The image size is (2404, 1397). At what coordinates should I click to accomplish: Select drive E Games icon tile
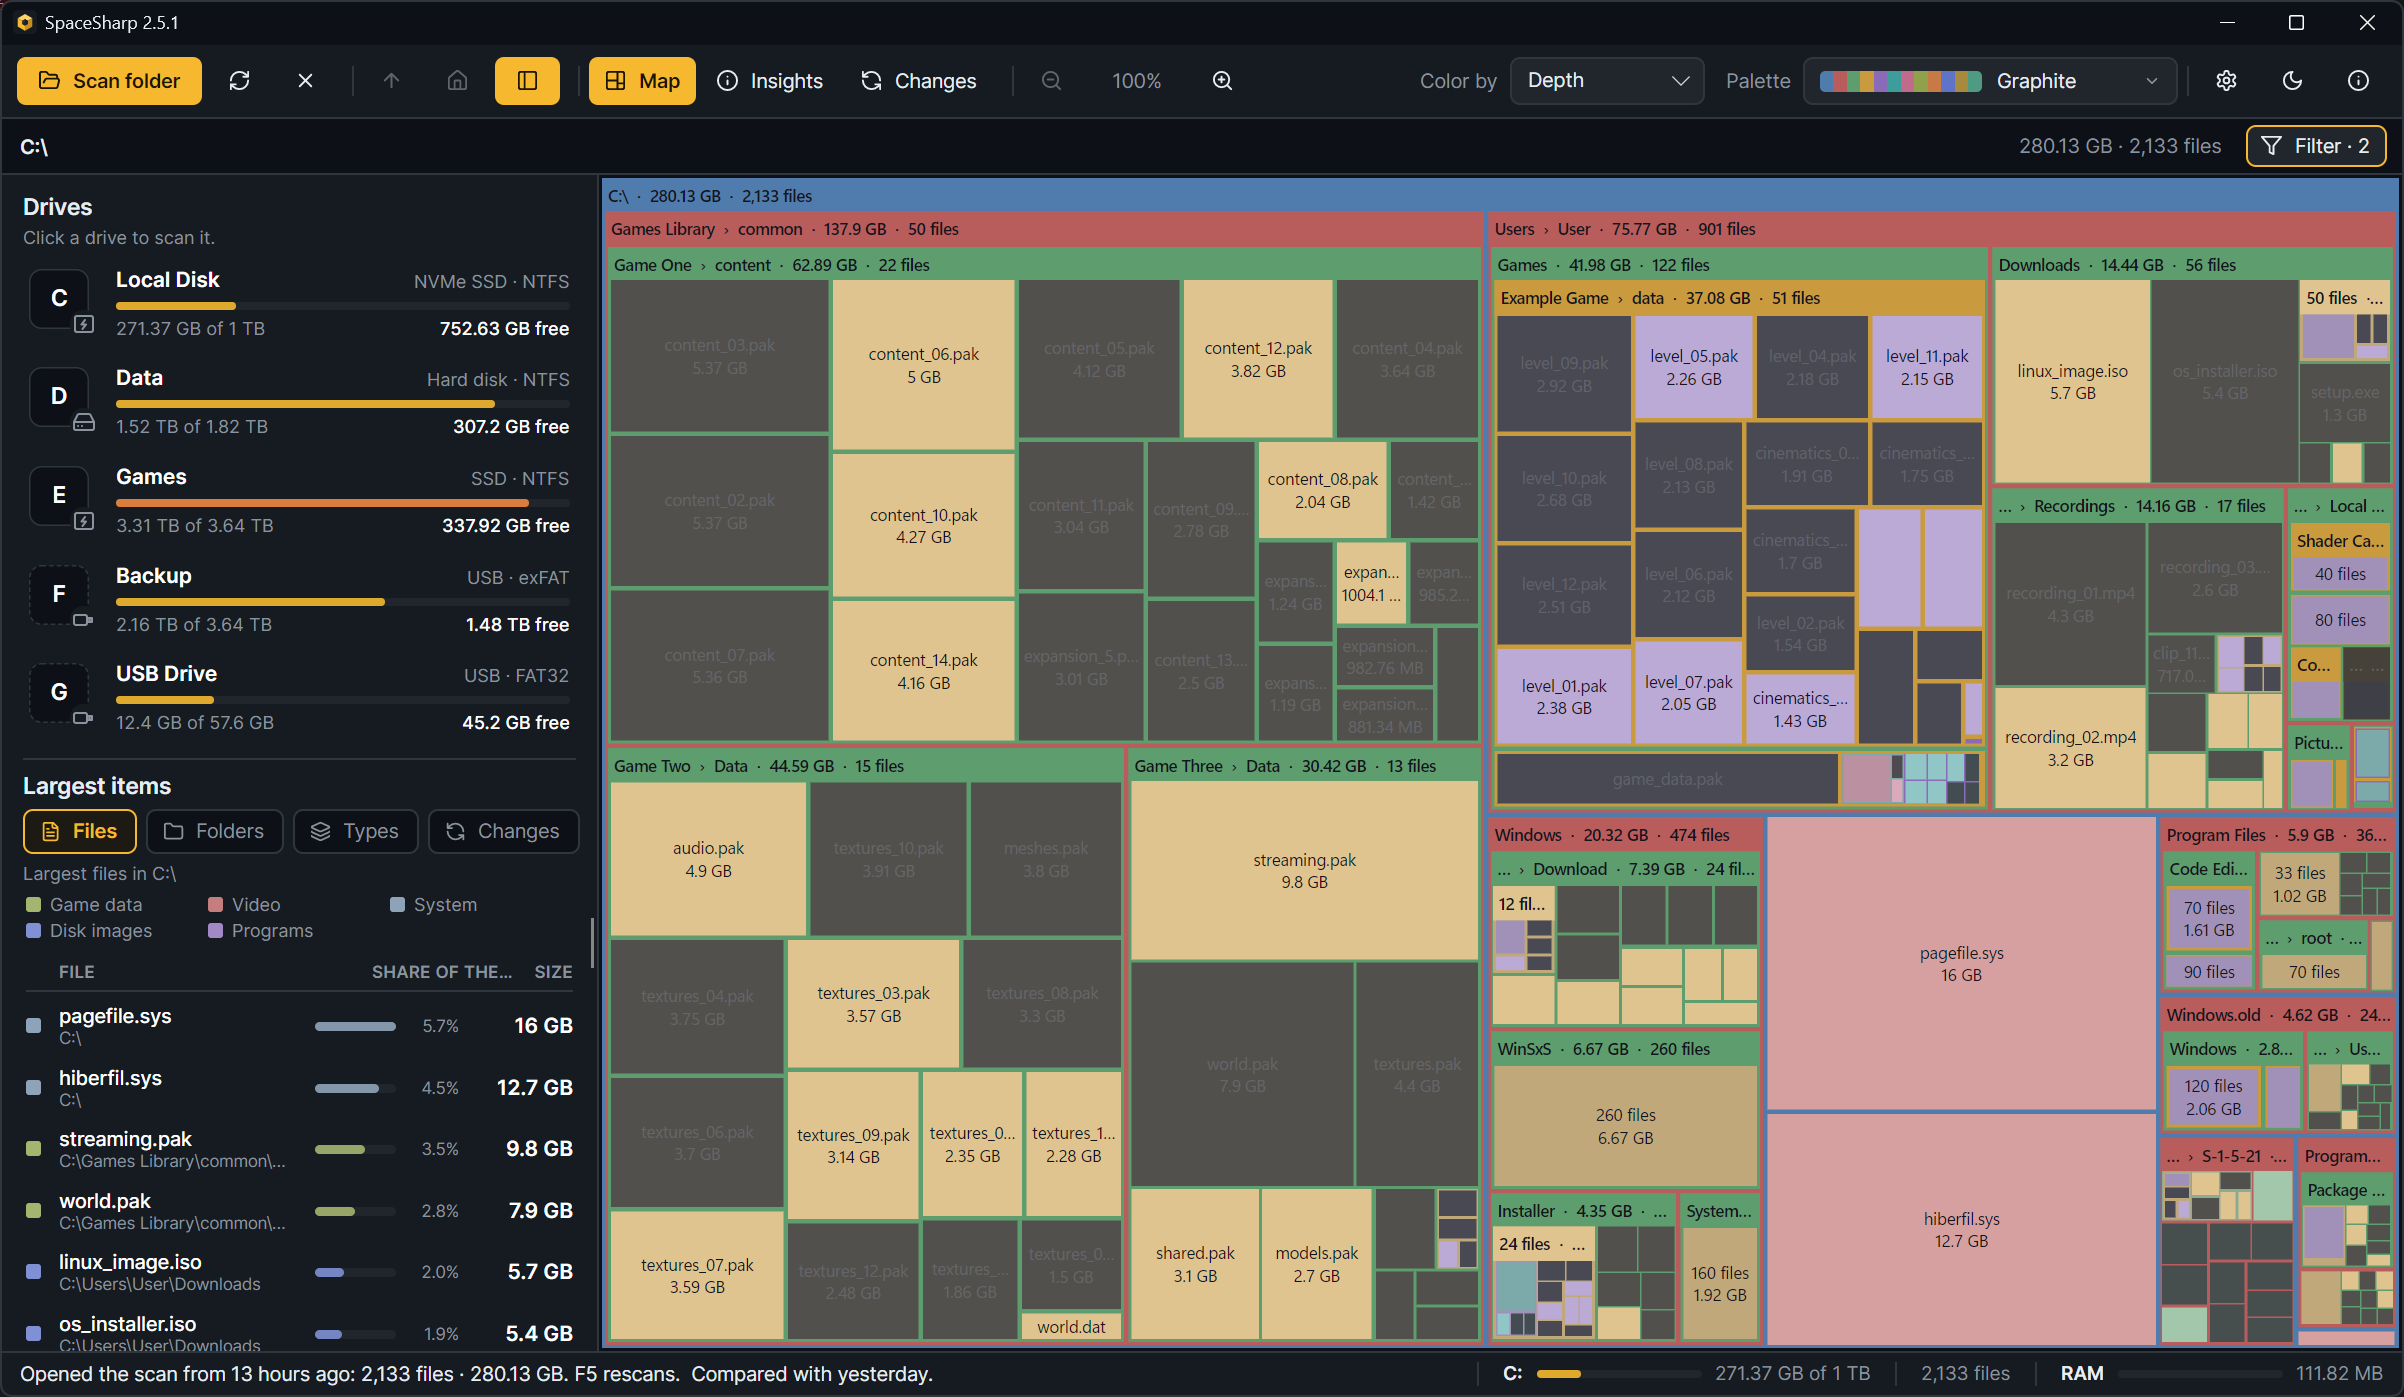(60, 496)
